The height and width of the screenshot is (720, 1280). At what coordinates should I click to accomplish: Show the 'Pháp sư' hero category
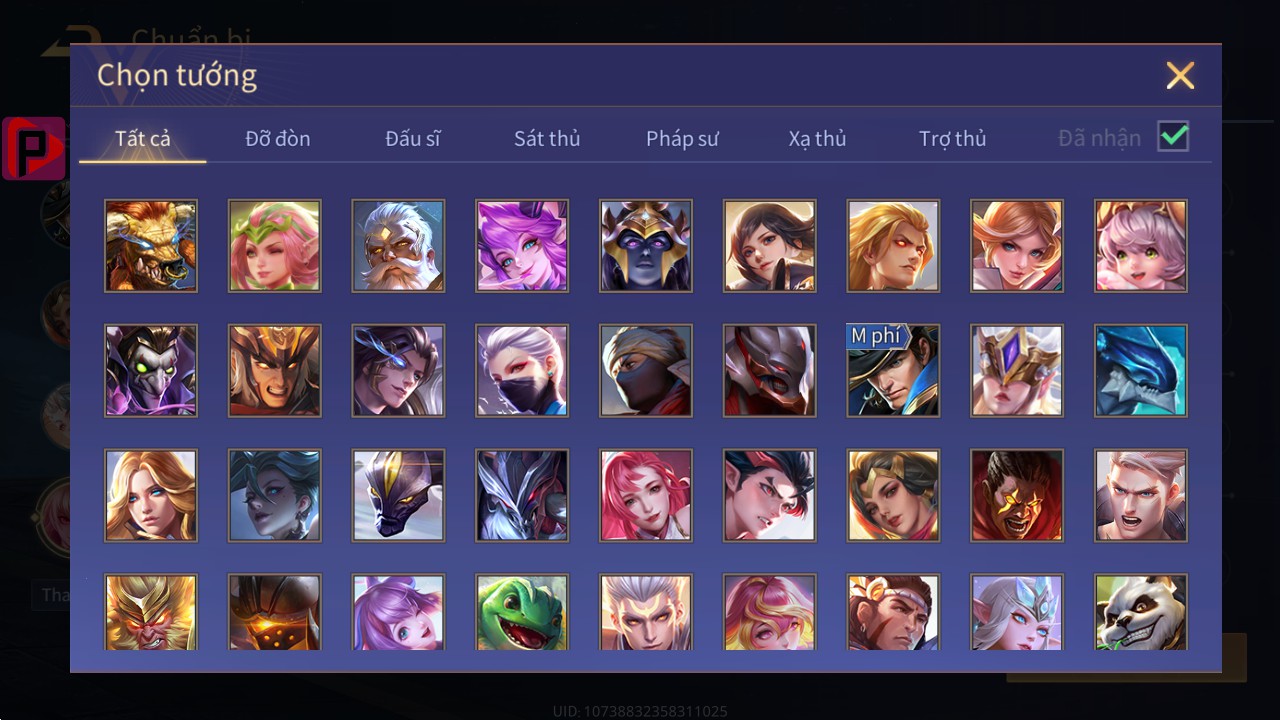point(682,139)
